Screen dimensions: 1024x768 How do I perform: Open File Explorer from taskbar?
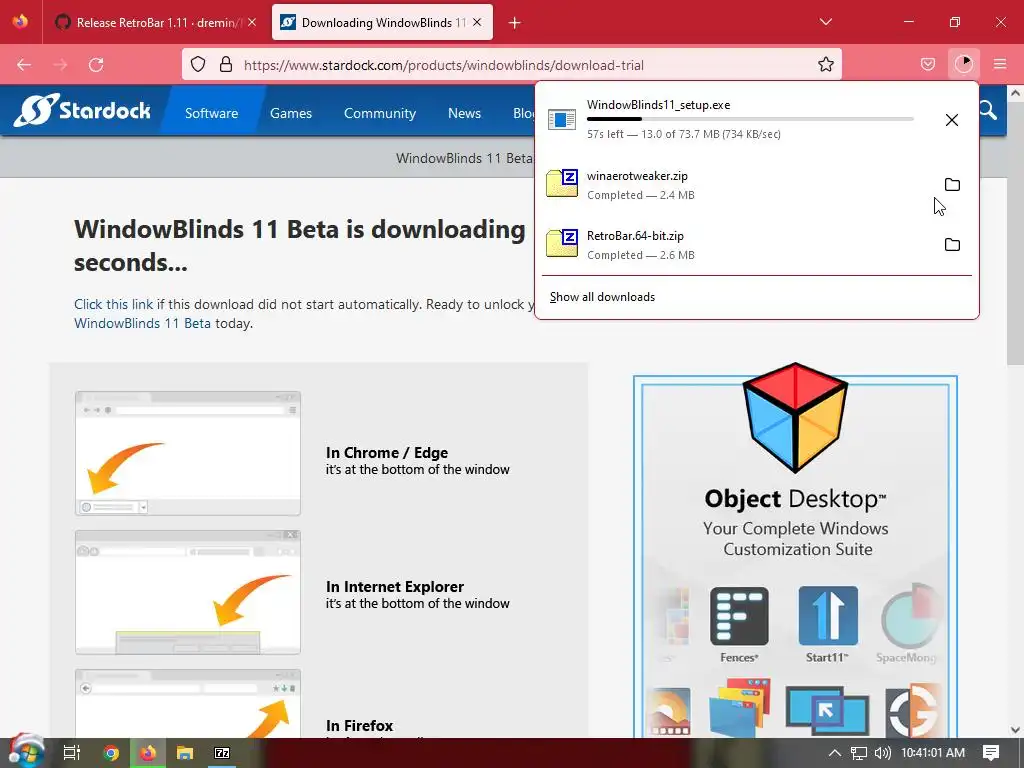[185, 753]
